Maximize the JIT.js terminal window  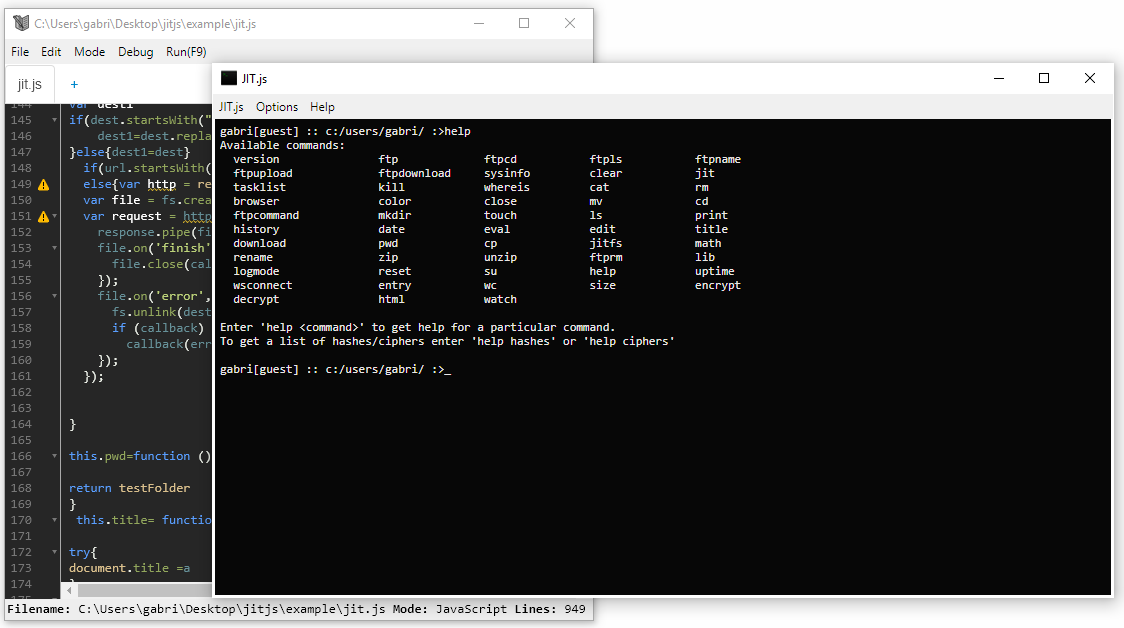[1044, 78]
